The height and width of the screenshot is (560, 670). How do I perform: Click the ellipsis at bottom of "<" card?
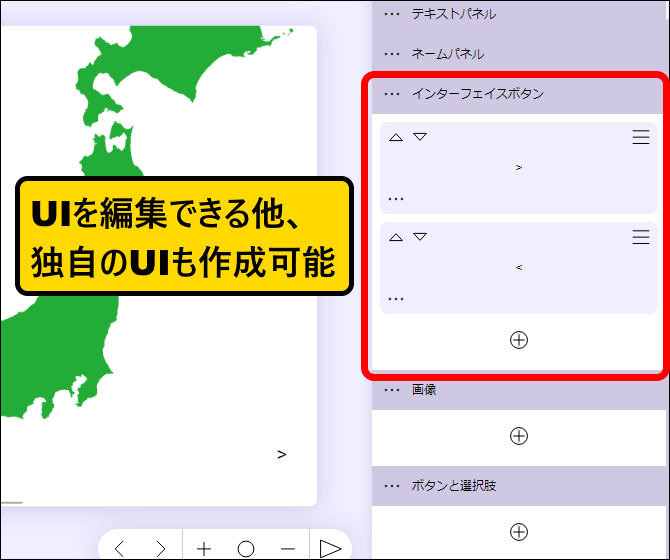pyautogui.click(x=396, y=299)
